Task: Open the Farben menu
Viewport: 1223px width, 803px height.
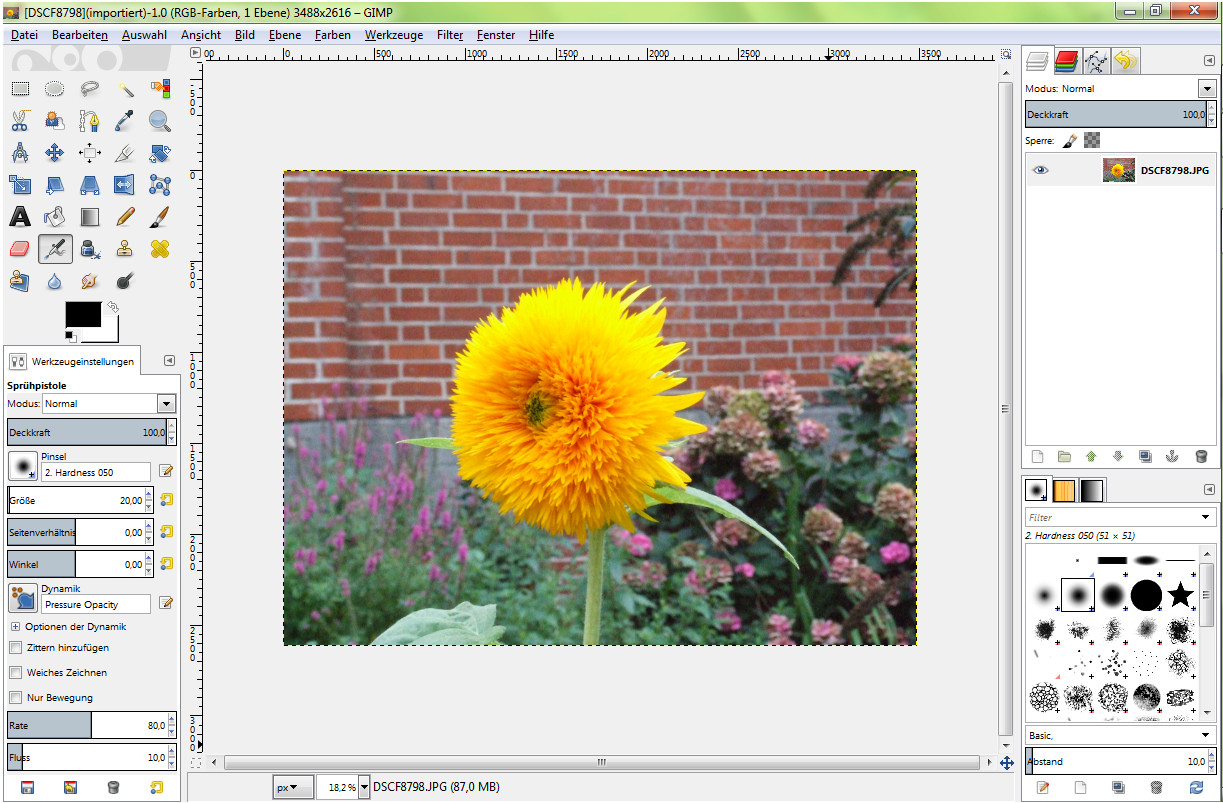Action: [332, 35]
